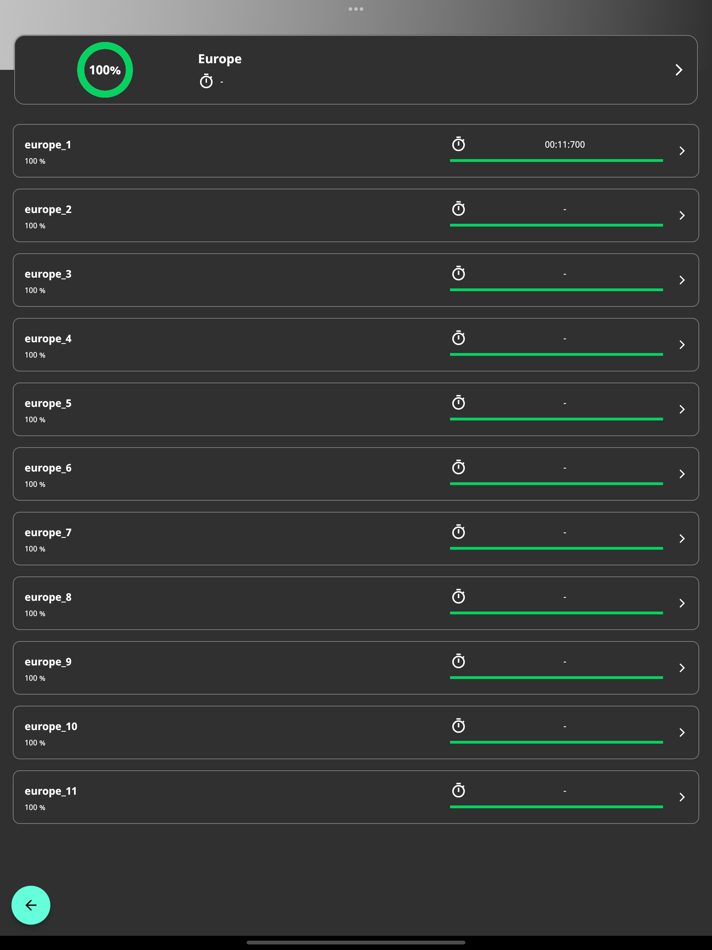Select the europe_3 list item title
Screen dimensions: 712x950
48,274
